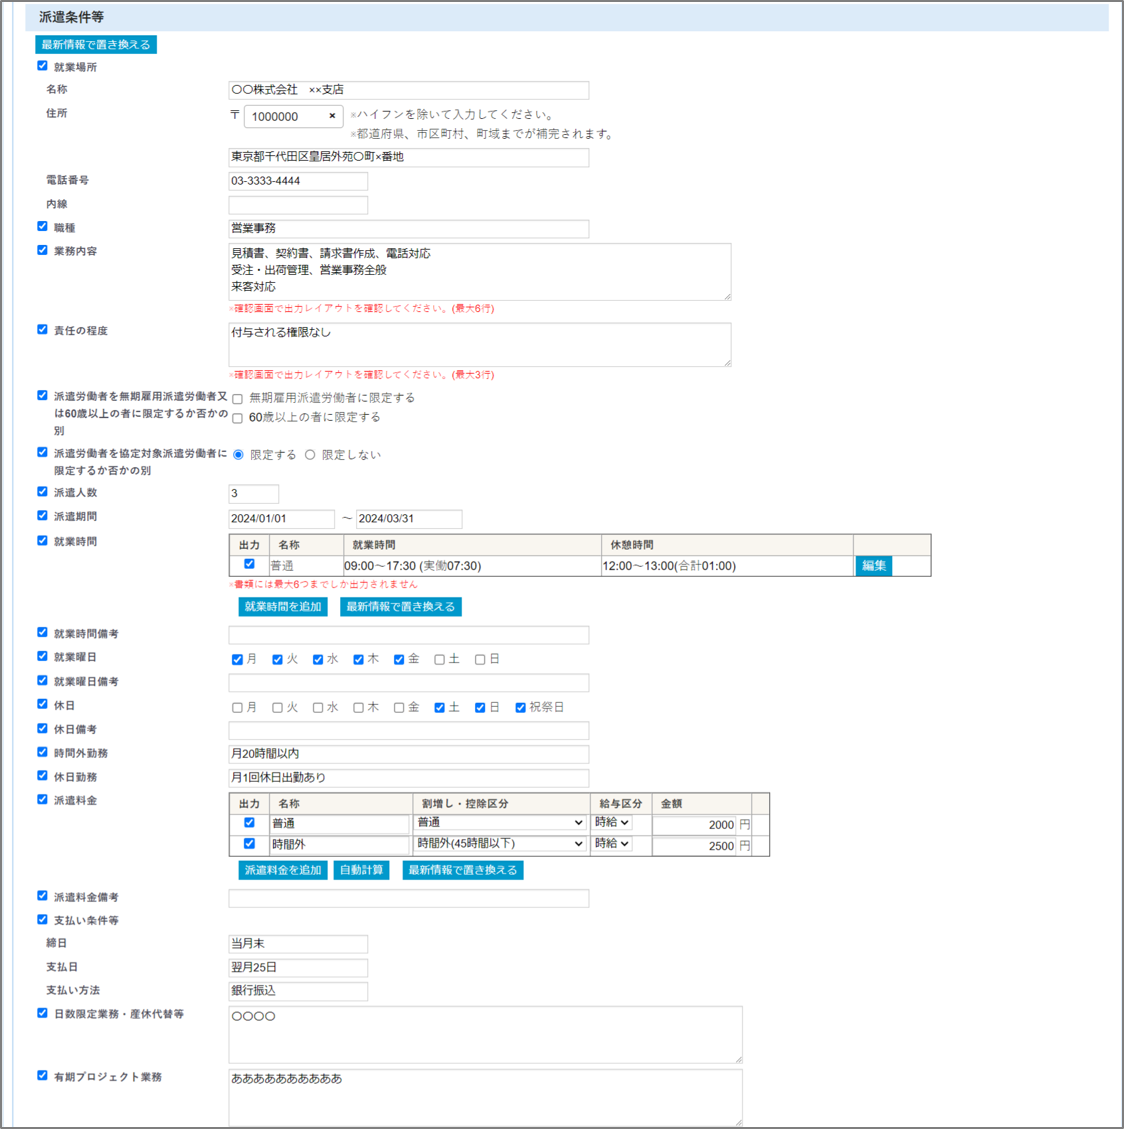The image size is (1124, 1129).
Task: Check 無期雇用派遣労働者に限定する option
Action: click(238, 399)
